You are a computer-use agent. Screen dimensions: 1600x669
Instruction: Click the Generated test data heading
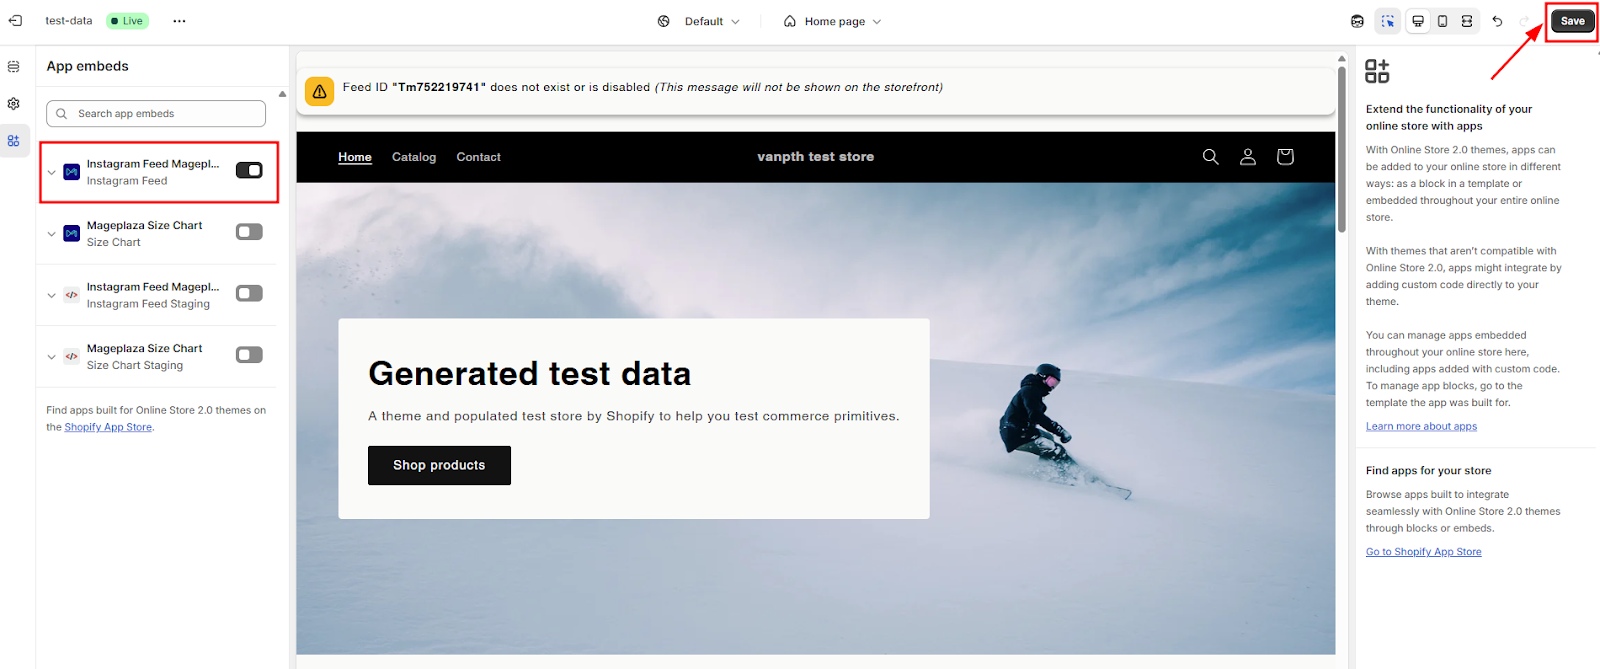pos(530,373)
